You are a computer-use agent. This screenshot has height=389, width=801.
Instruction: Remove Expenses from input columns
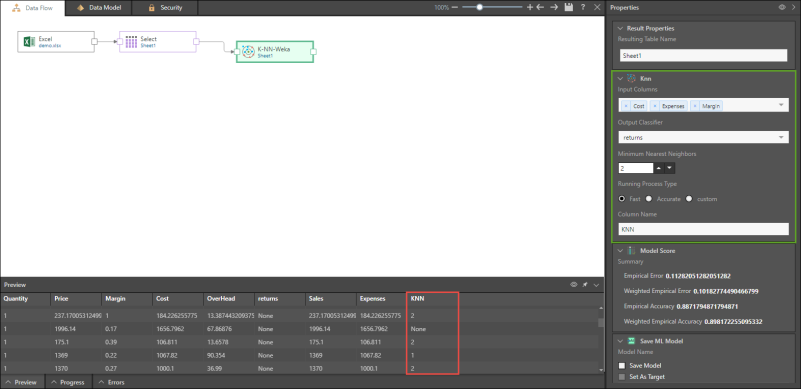tap(655, 106)
